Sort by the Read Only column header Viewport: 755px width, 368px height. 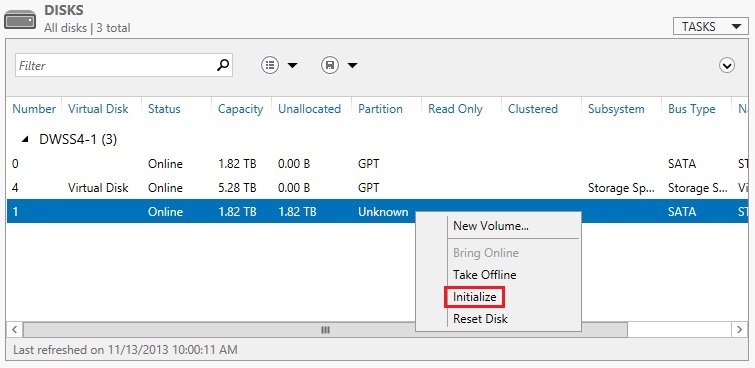[455, 109]
